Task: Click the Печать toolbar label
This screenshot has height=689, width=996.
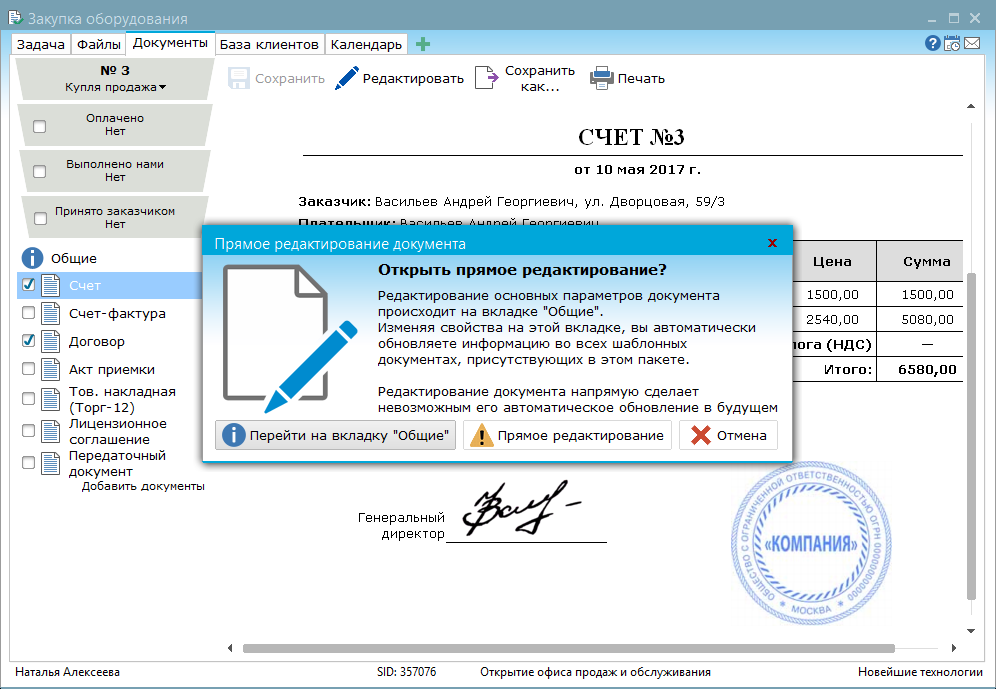Action: (x=642, y=79)
